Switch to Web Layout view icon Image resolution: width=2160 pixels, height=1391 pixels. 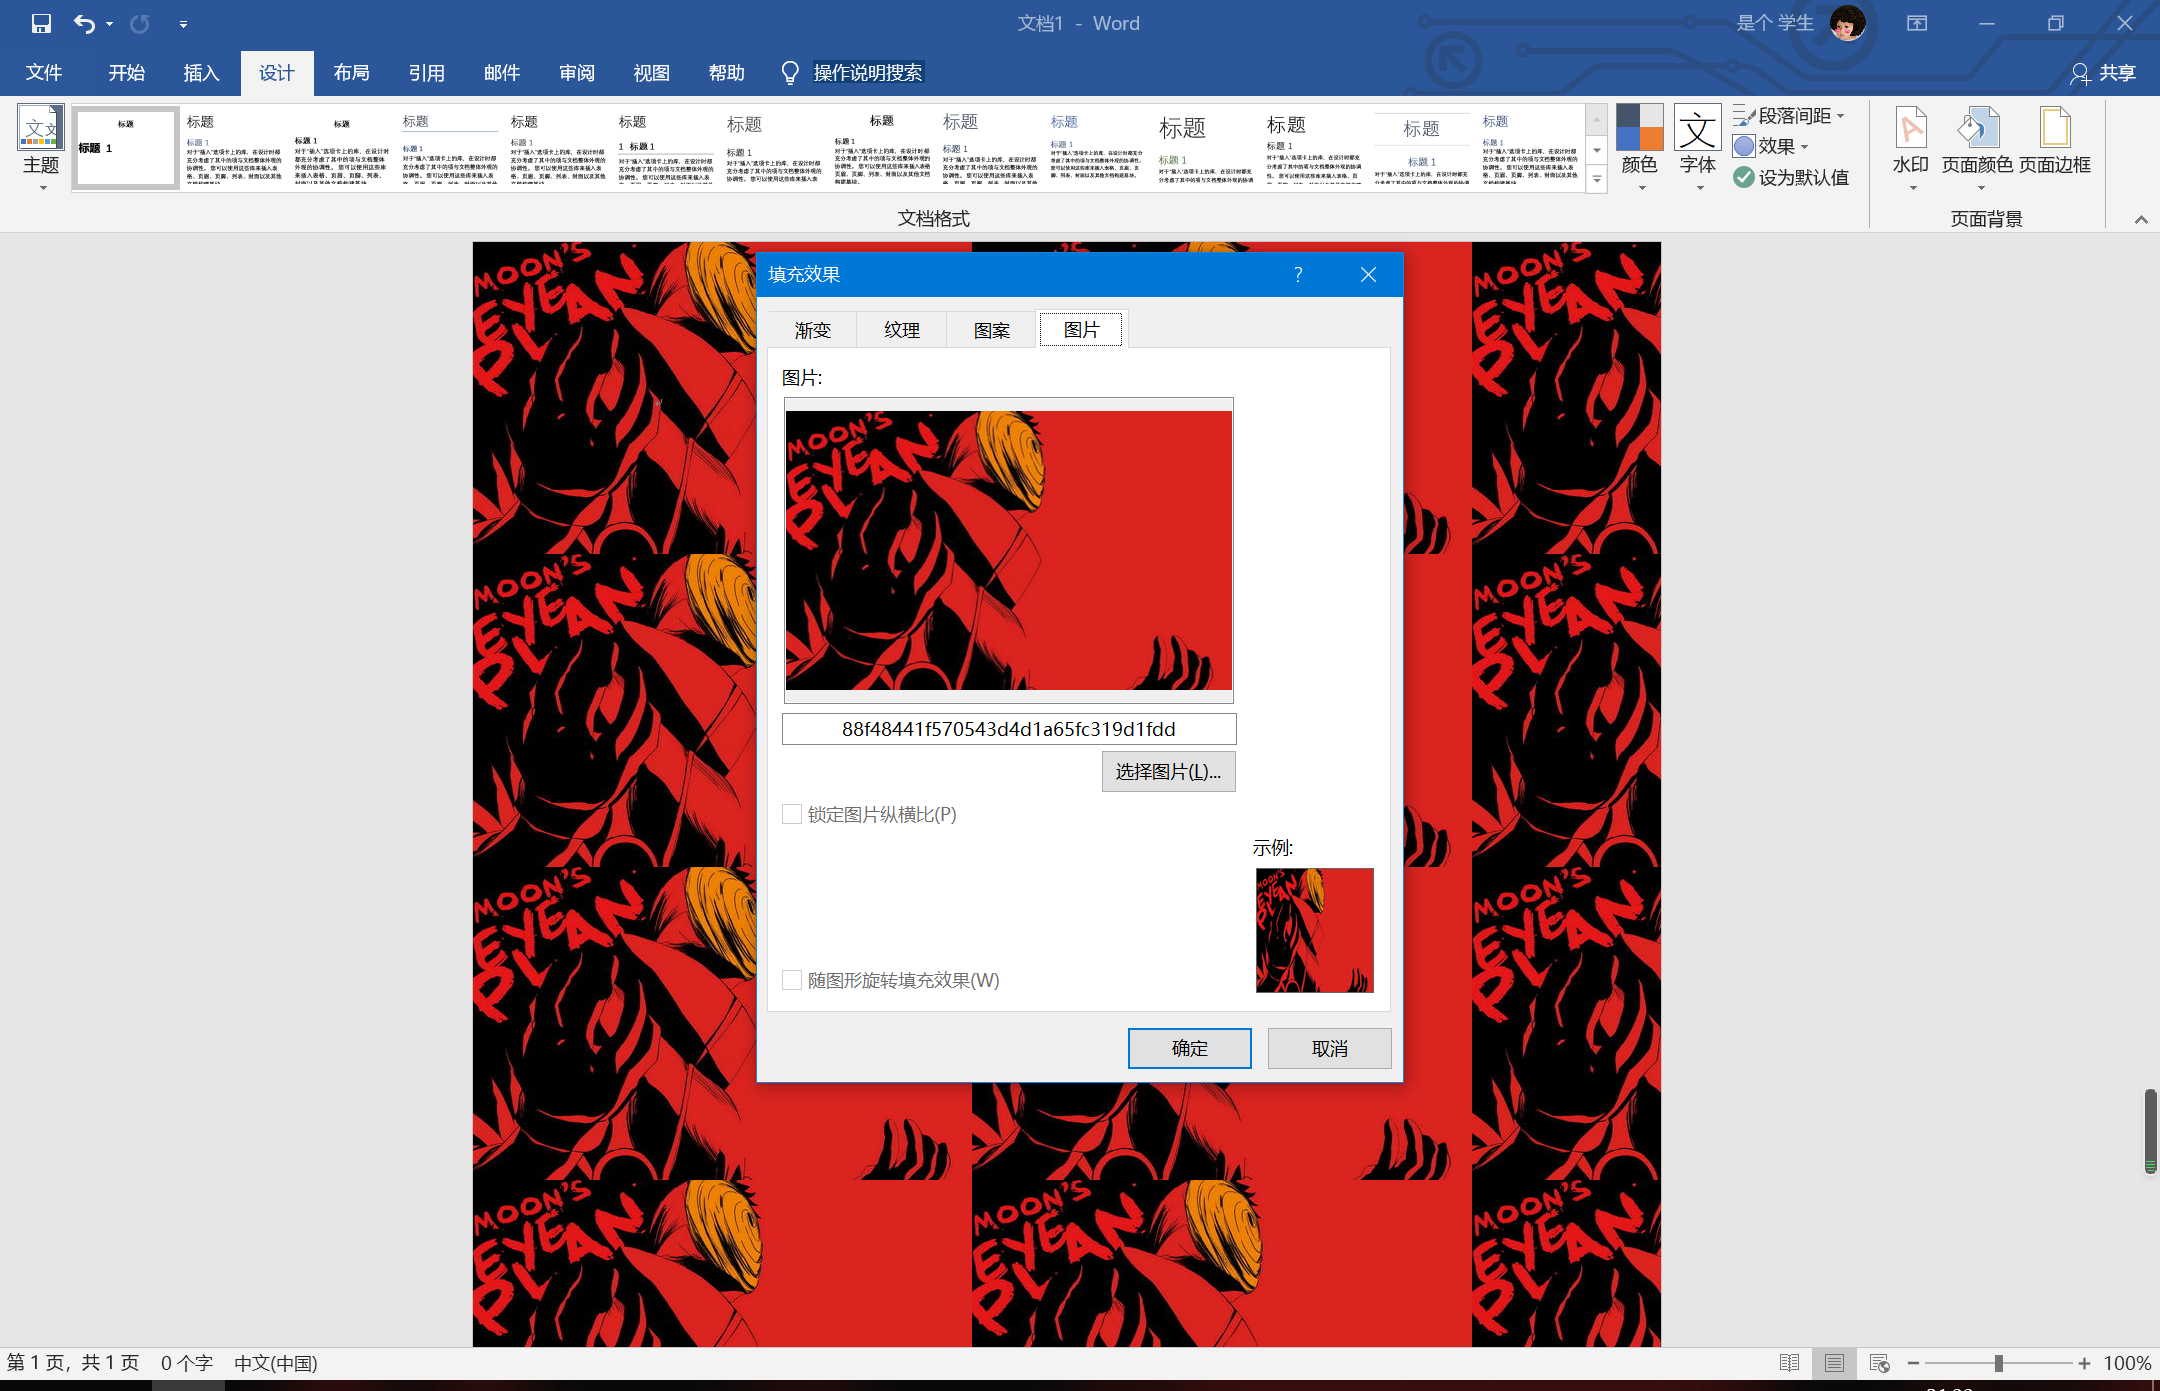pyautogui.click(x=1879, y=1363)
